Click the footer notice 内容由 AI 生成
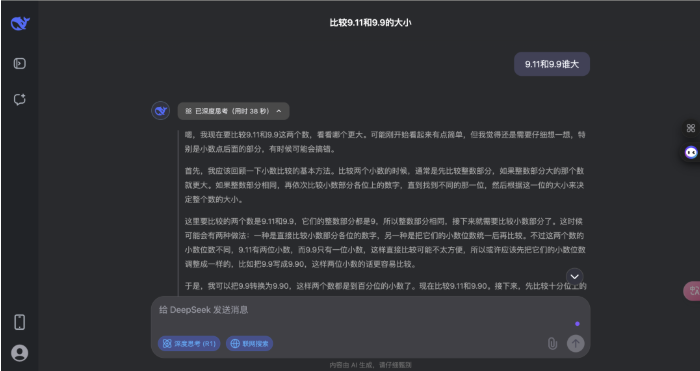This screenshot has width=700, height=371. (371, 365)
